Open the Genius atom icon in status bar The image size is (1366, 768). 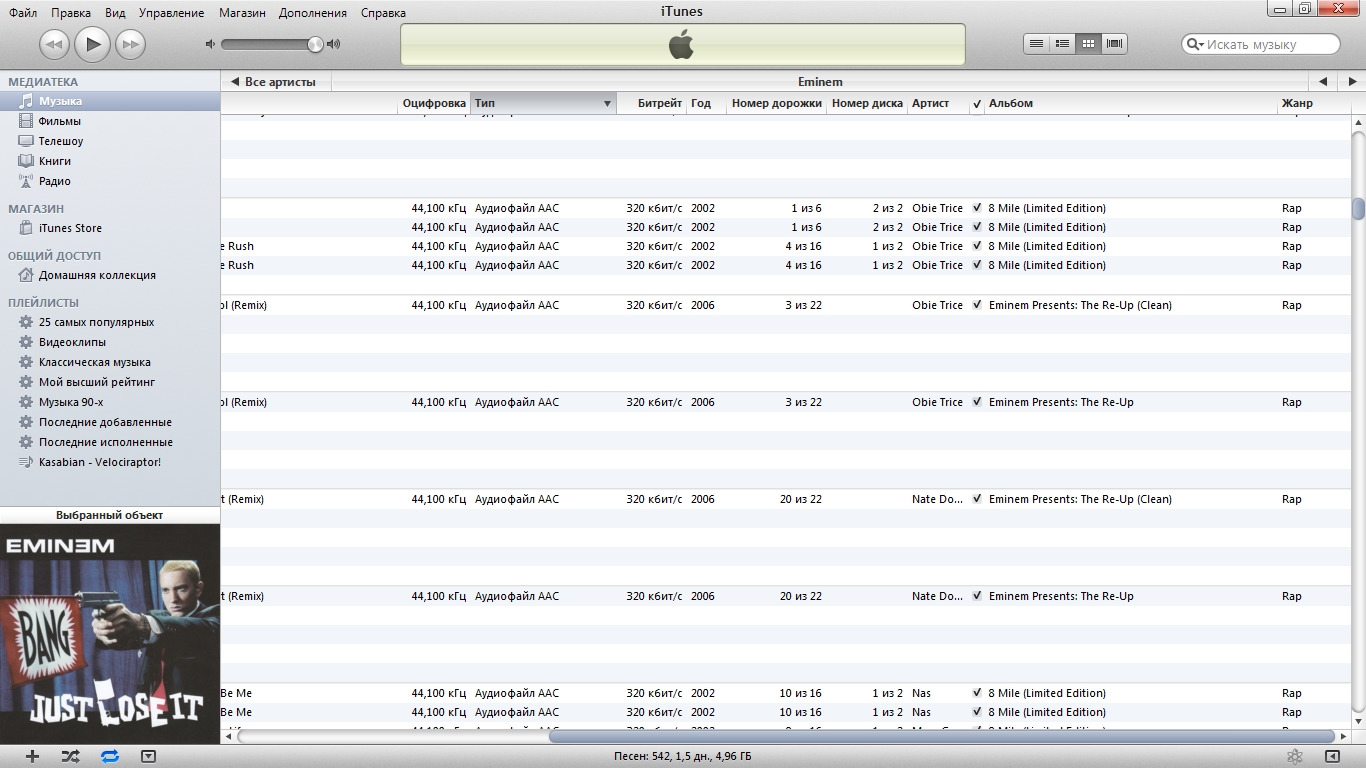[1294, 757]
